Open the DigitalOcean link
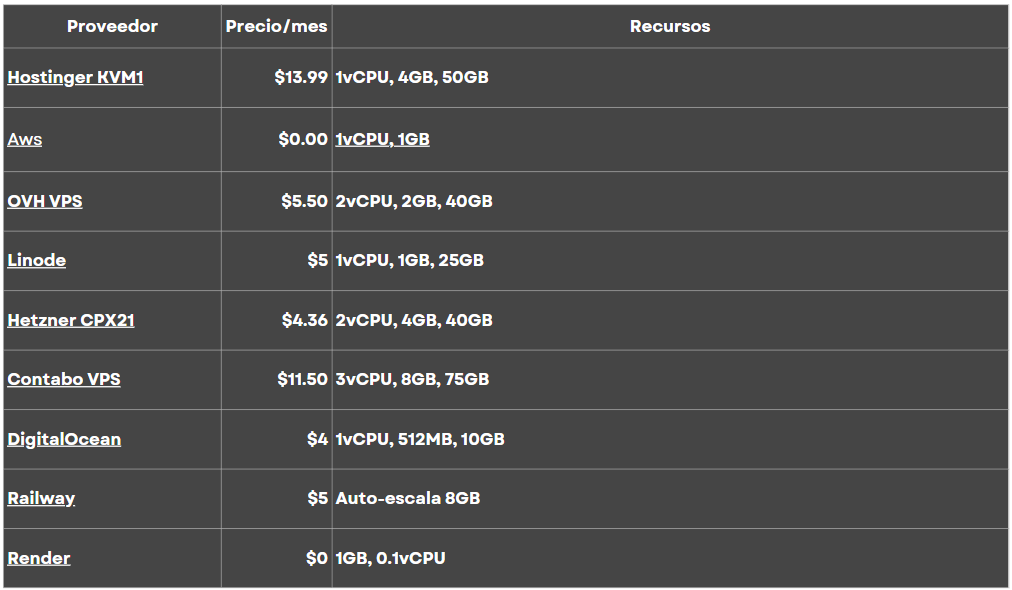The width and height of the screenshot is (1012, 590). click(64, 439)
